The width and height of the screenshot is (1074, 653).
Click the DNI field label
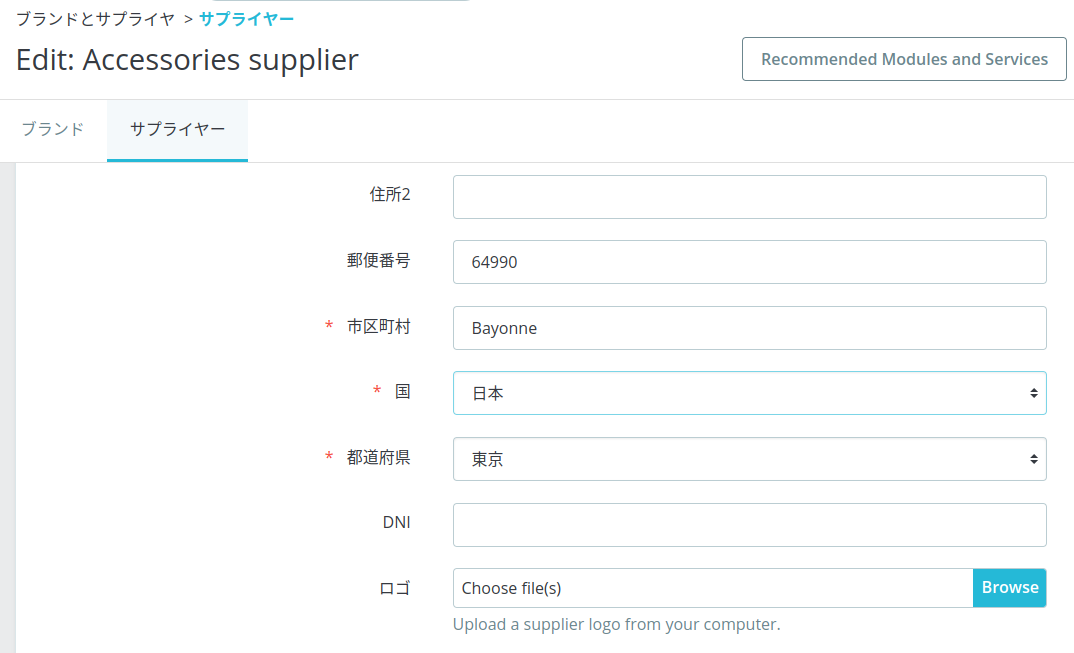tap(397, 523)
